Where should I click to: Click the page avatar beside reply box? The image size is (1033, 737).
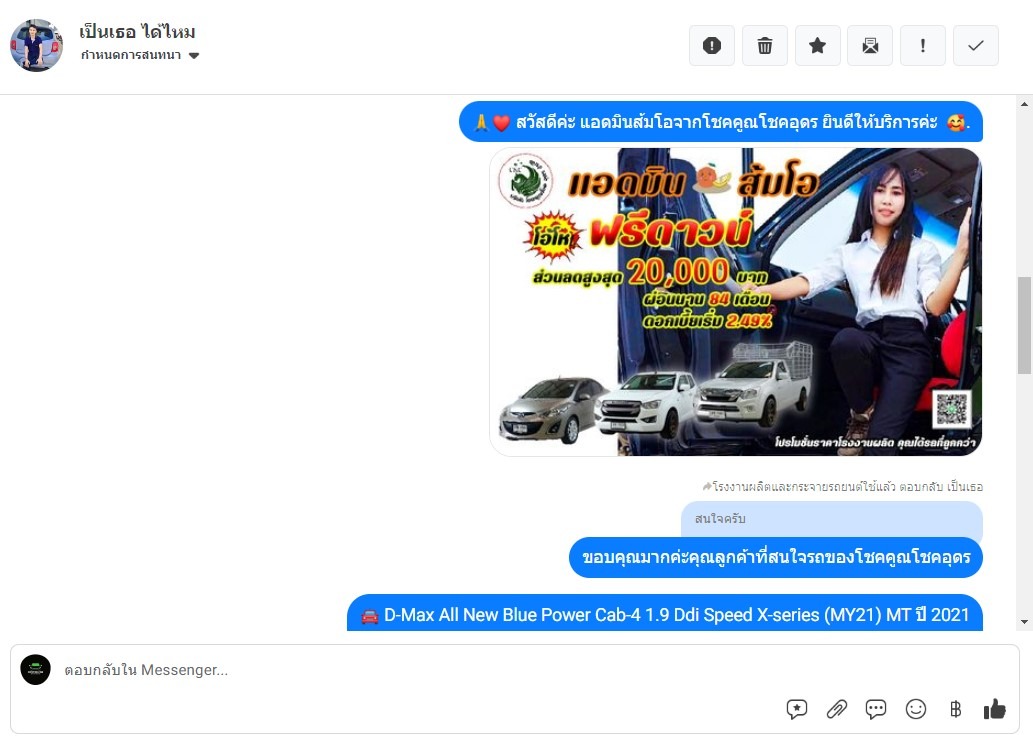tap(36, 670)
